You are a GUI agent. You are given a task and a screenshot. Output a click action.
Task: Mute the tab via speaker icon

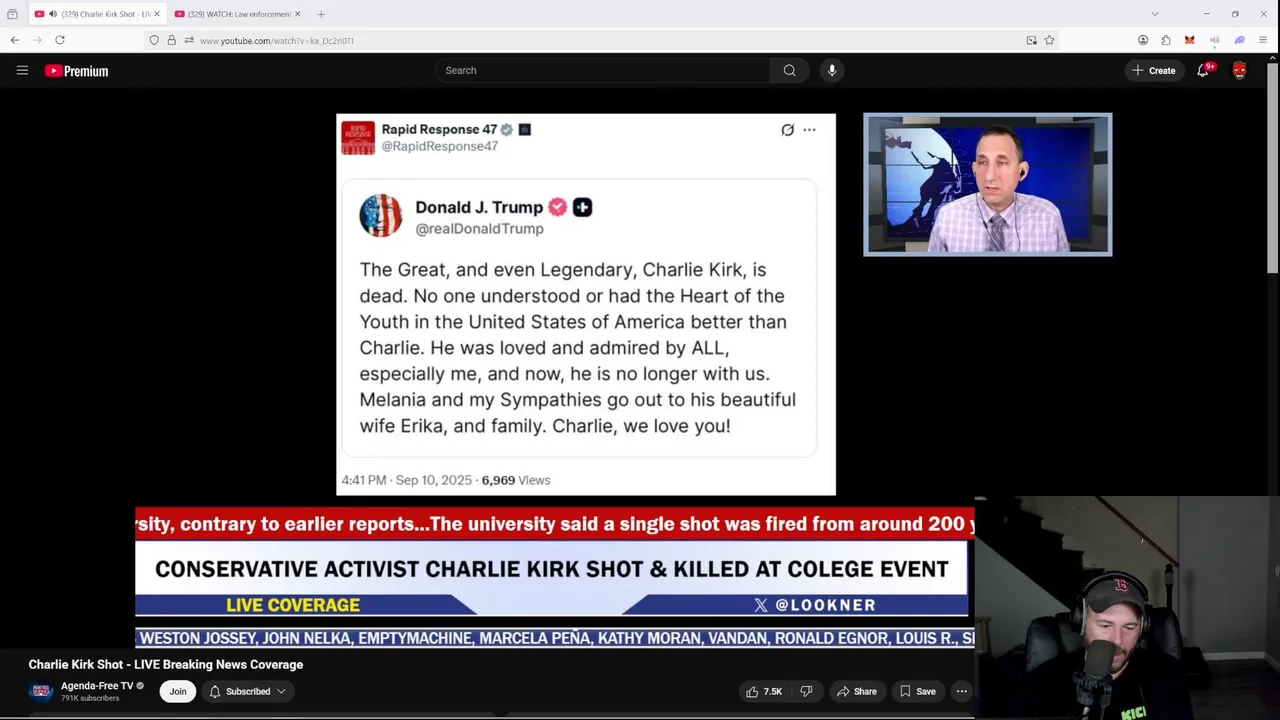52,14
